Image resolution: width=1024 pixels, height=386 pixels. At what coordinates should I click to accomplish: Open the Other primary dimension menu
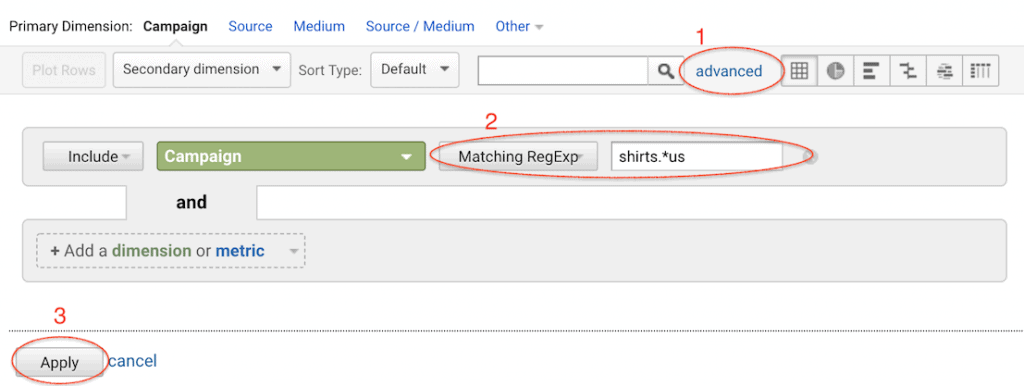(x=519, y=27)
